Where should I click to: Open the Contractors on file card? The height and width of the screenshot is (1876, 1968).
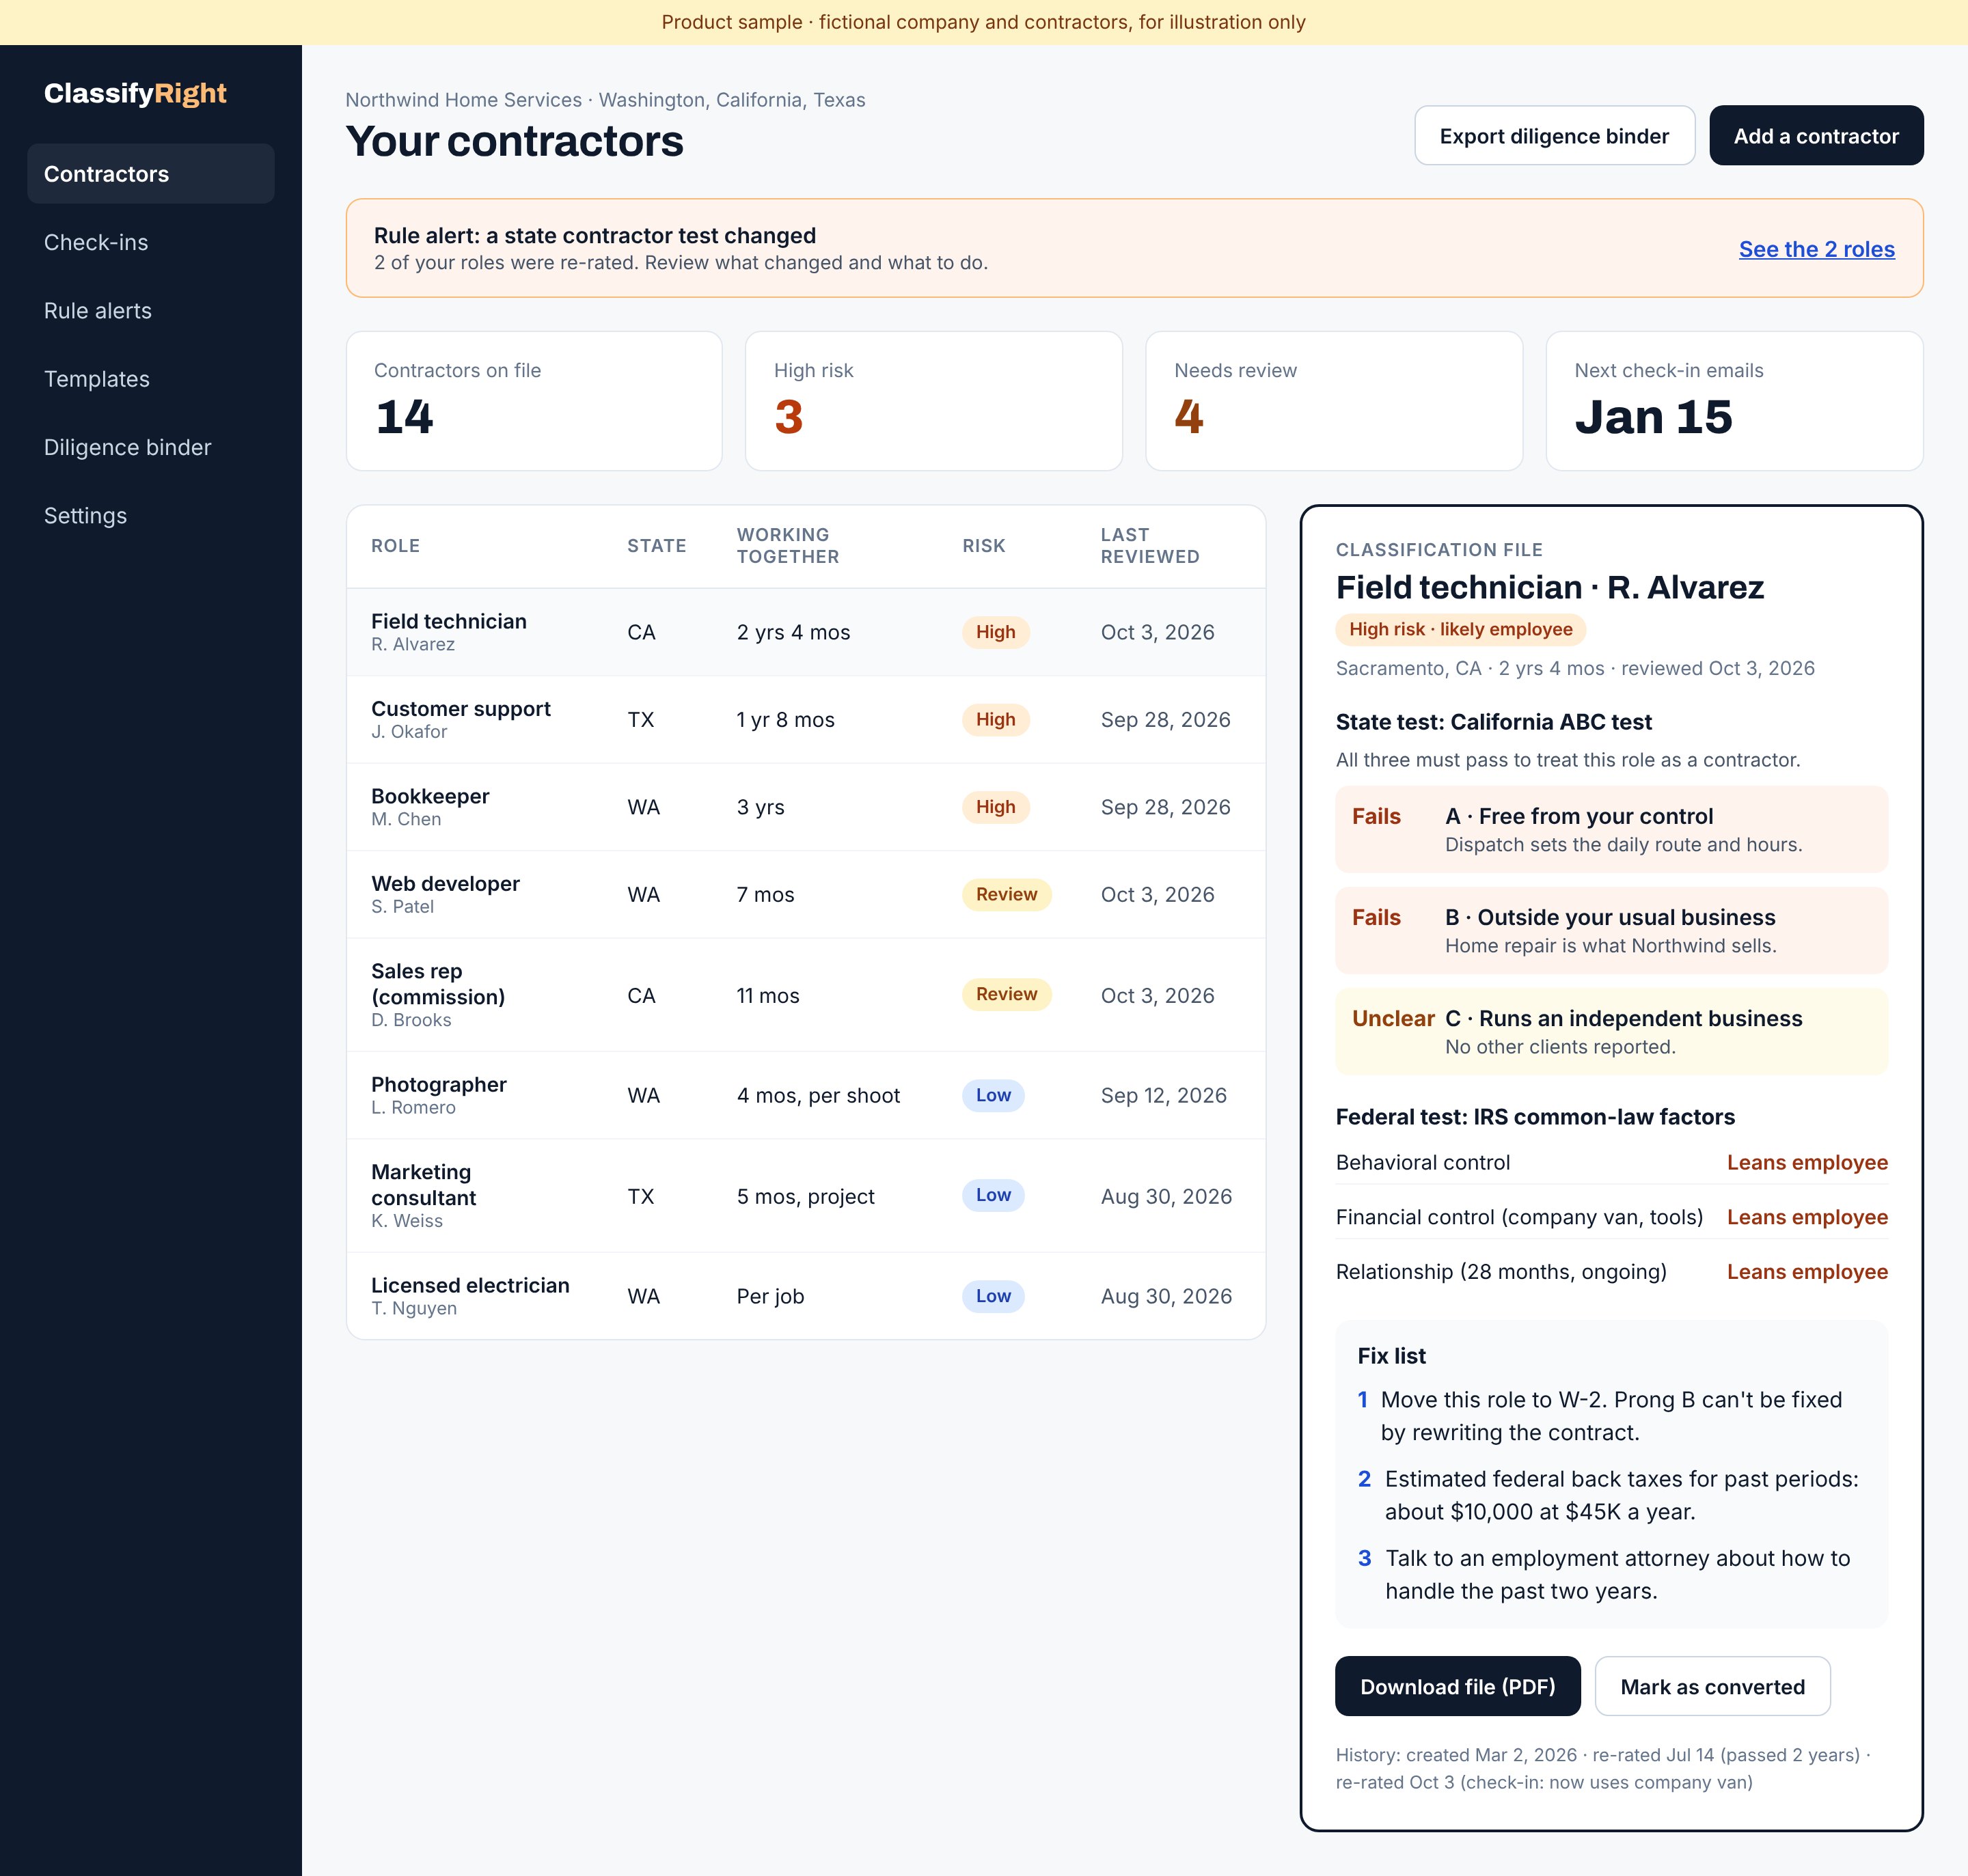pos(534,401)
